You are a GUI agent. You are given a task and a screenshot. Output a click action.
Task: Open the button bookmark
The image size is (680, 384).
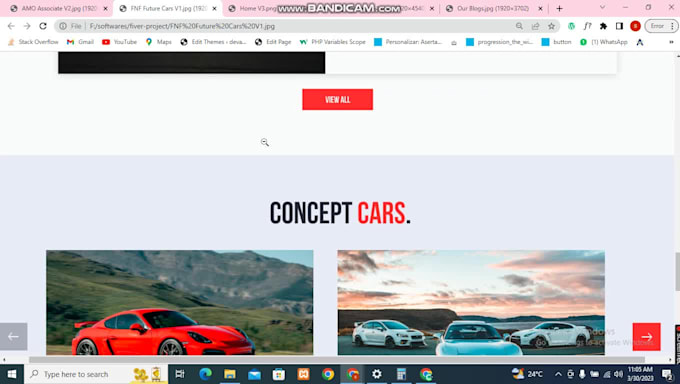(556, 42)
